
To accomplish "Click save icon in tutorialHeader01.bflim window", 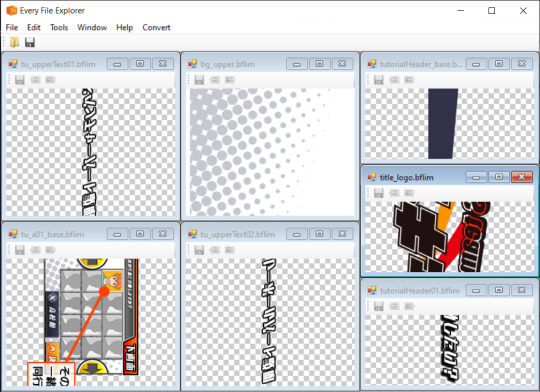I will click(379, 306).
